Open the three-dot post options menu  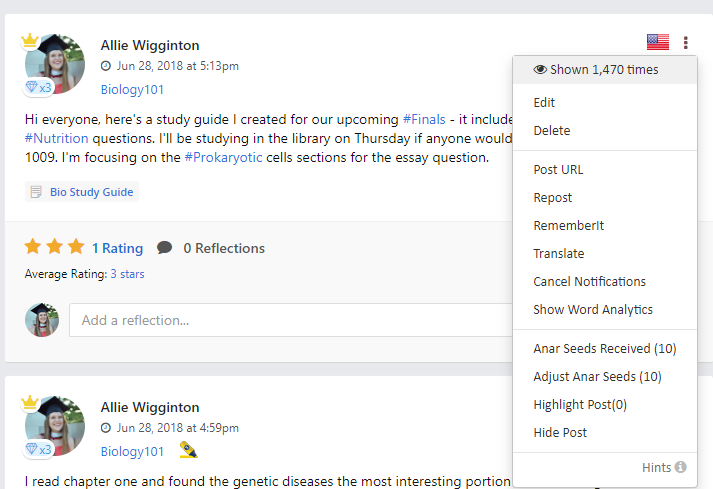685,42
